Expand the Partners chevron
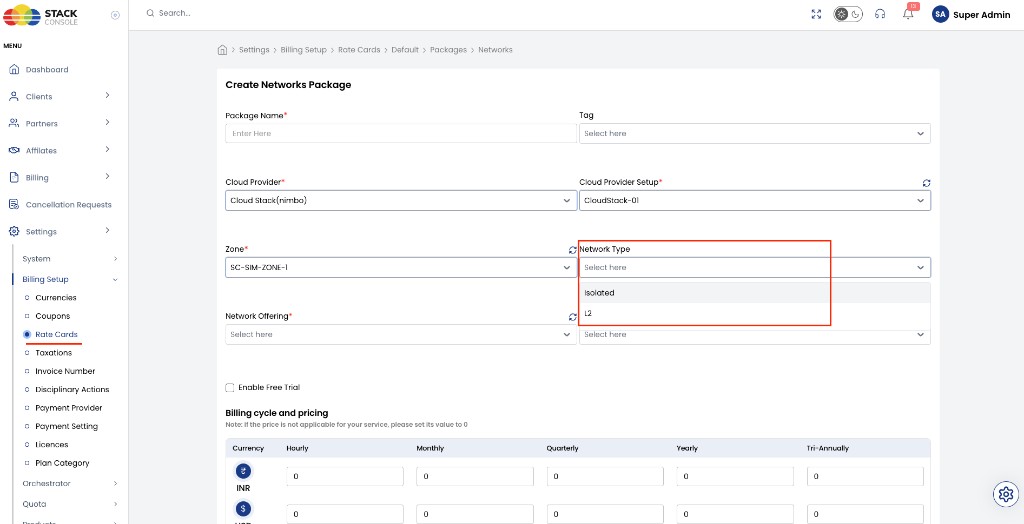The image size is (1024, 524). point(107,122)
